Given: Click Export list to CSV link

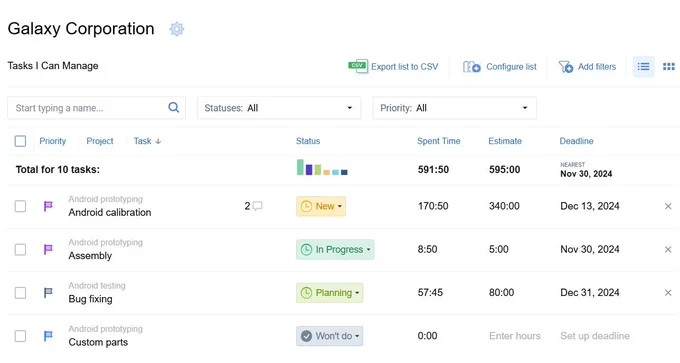Looking at the screenshot, I should 405,67.
